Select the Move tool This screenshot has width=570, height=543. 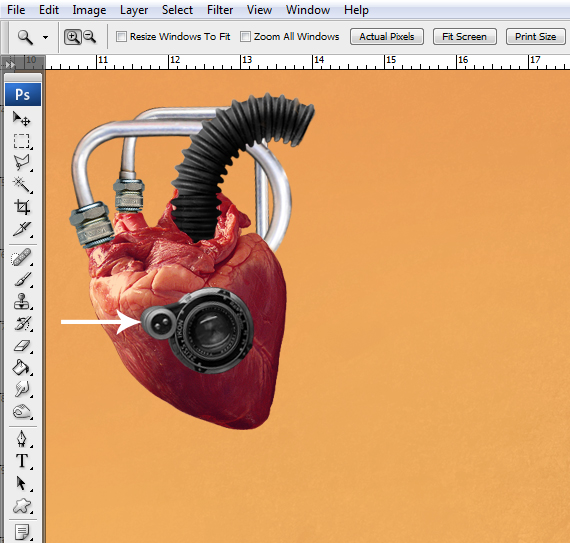click(22, 119)
